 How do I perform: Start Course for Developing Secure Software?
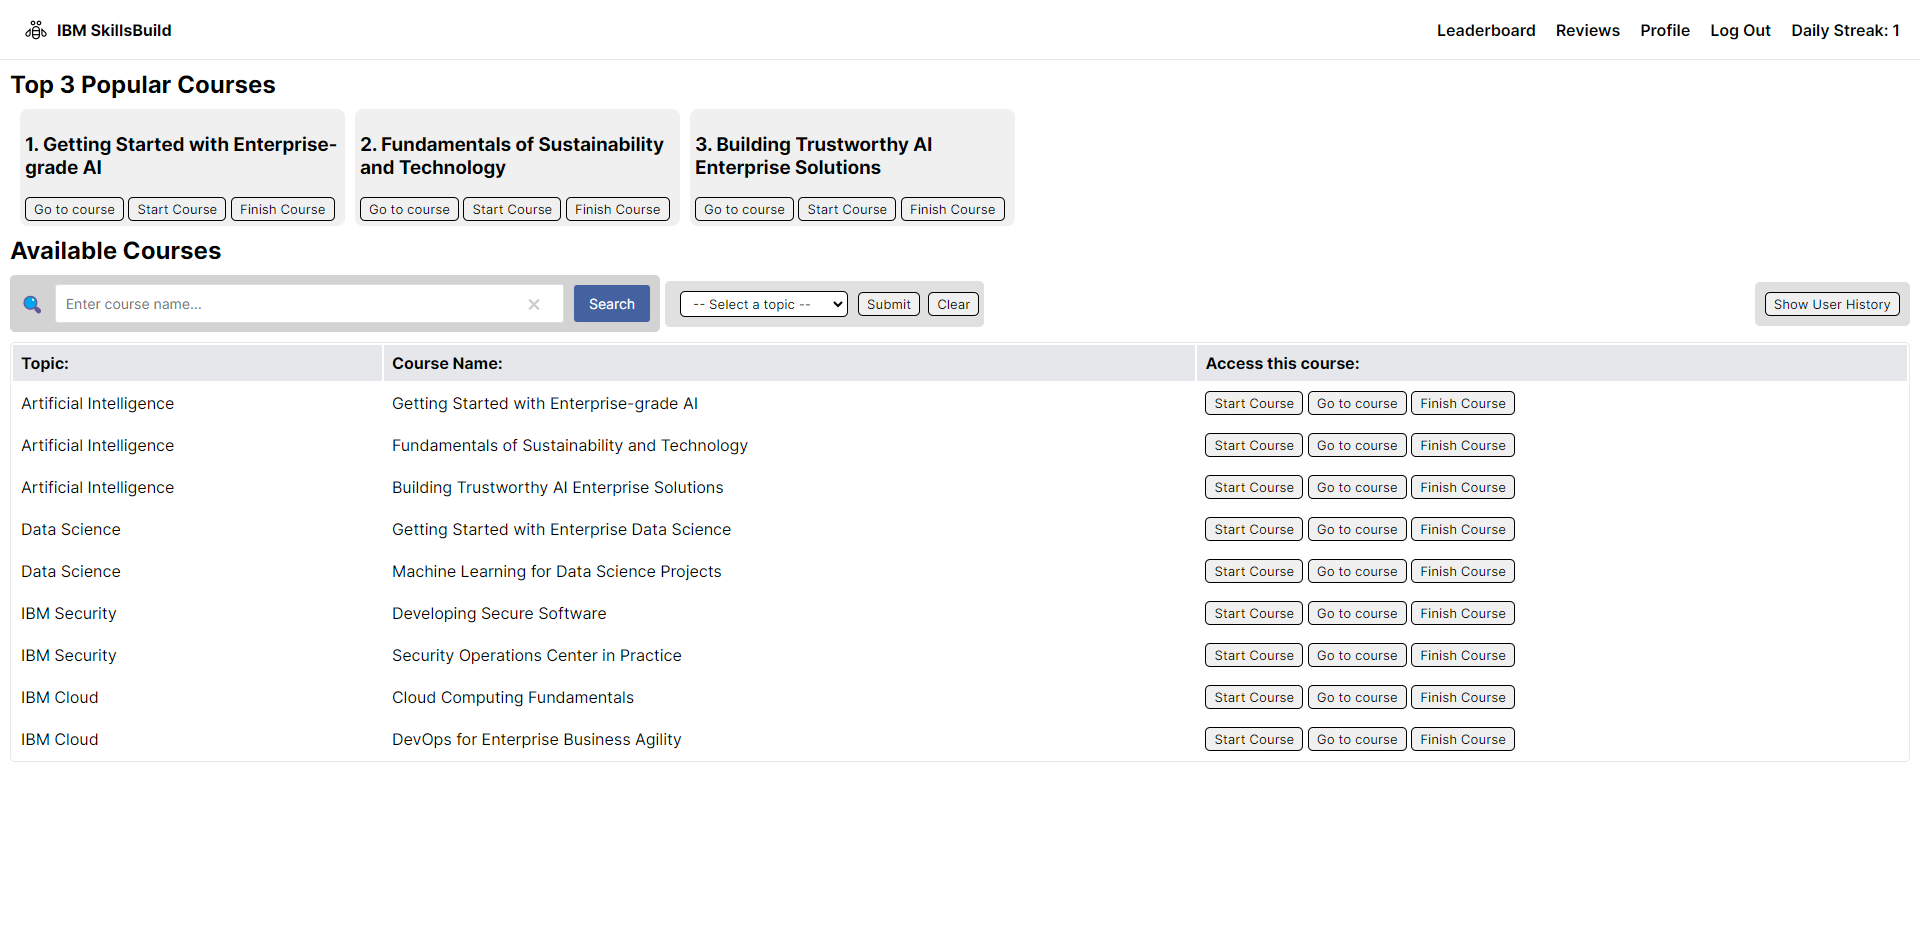[1254, 613]
